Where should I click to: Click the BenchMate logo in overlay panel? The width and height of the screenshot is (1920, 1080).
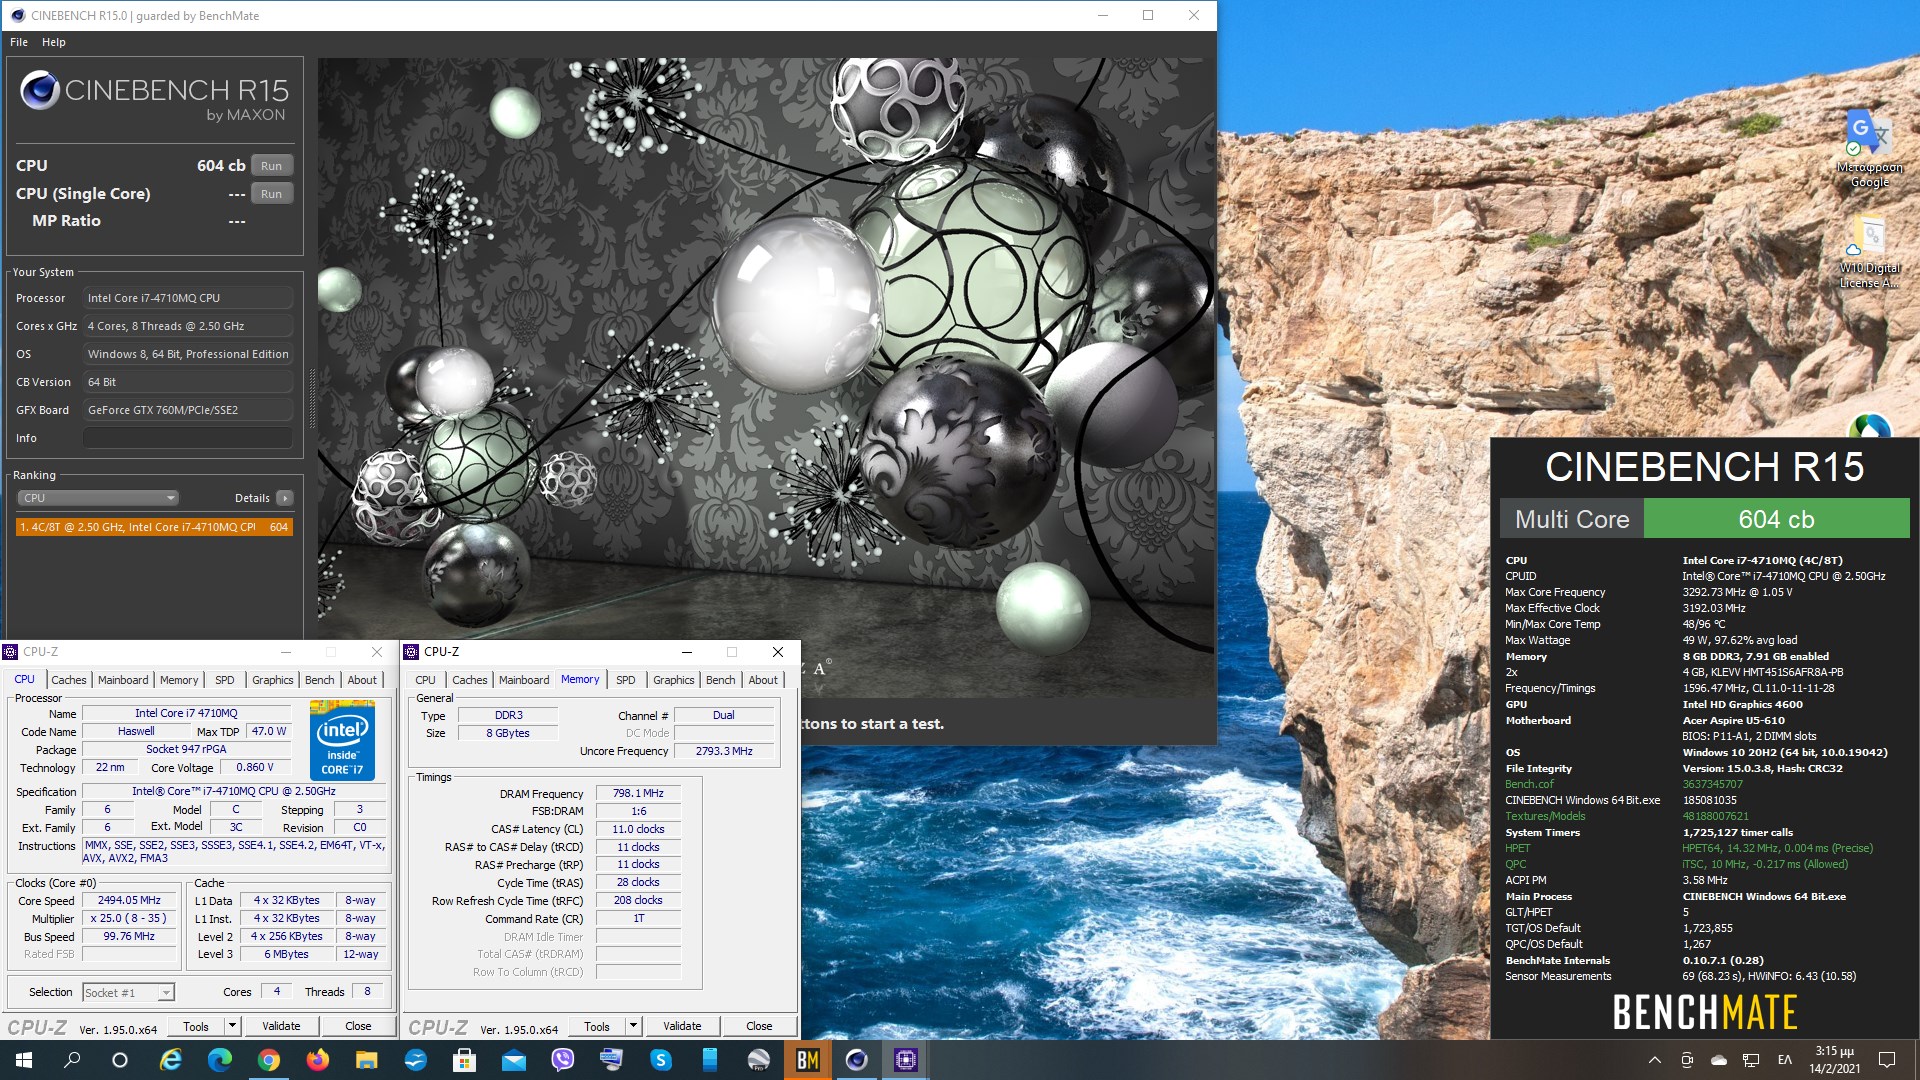pyautogui.click(x=1705, y=1012)
